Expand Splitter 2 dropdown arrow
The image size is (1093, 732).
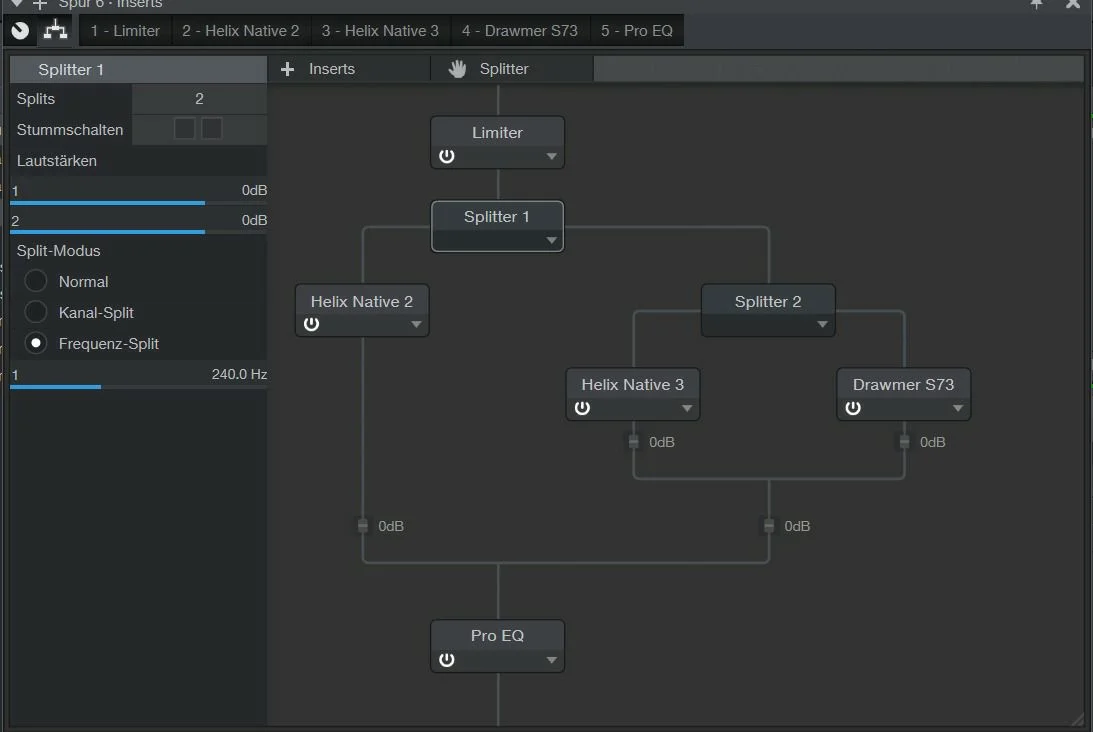pyautogui.click(x=821, y=324)
